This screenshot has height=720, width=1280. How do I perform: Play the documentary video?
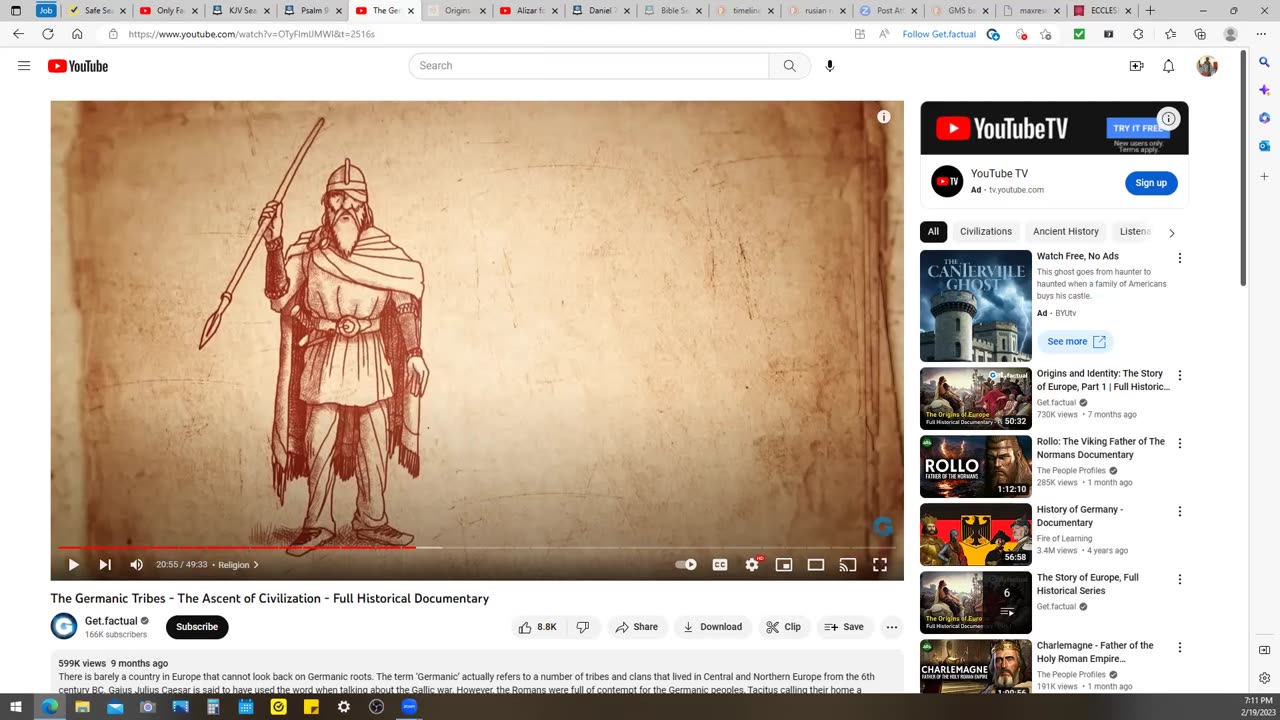click(x=74, y=565)
